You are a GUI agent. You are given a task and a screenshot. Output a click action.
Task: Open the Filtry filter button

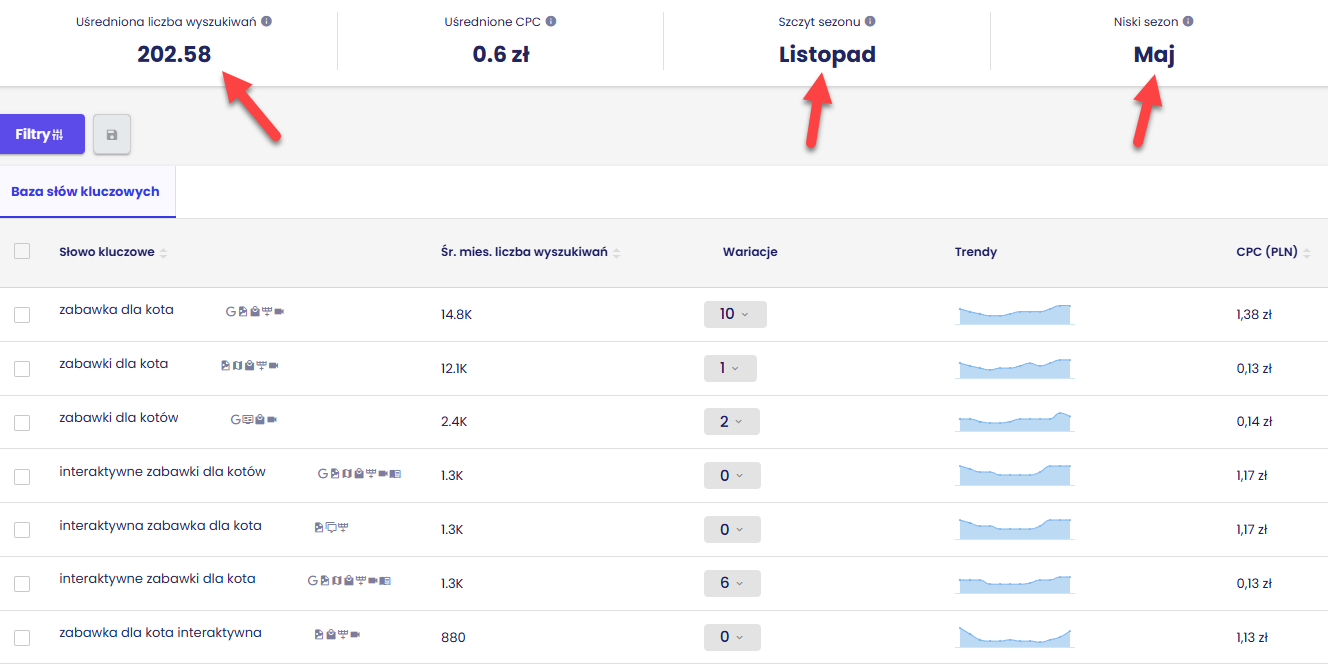[41, 134]
